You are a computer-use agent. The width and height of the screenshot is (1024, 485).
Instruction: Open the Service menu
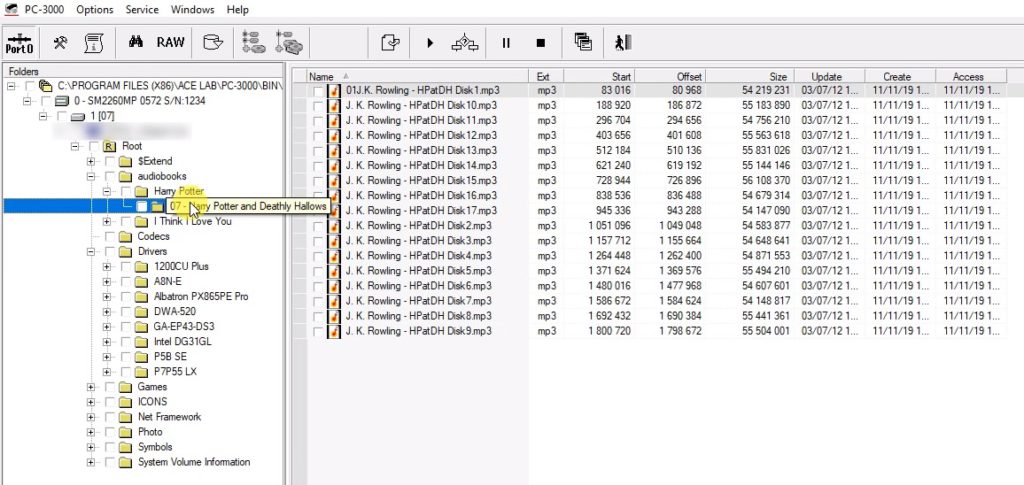pyautogui.click(x=142, y=9)
